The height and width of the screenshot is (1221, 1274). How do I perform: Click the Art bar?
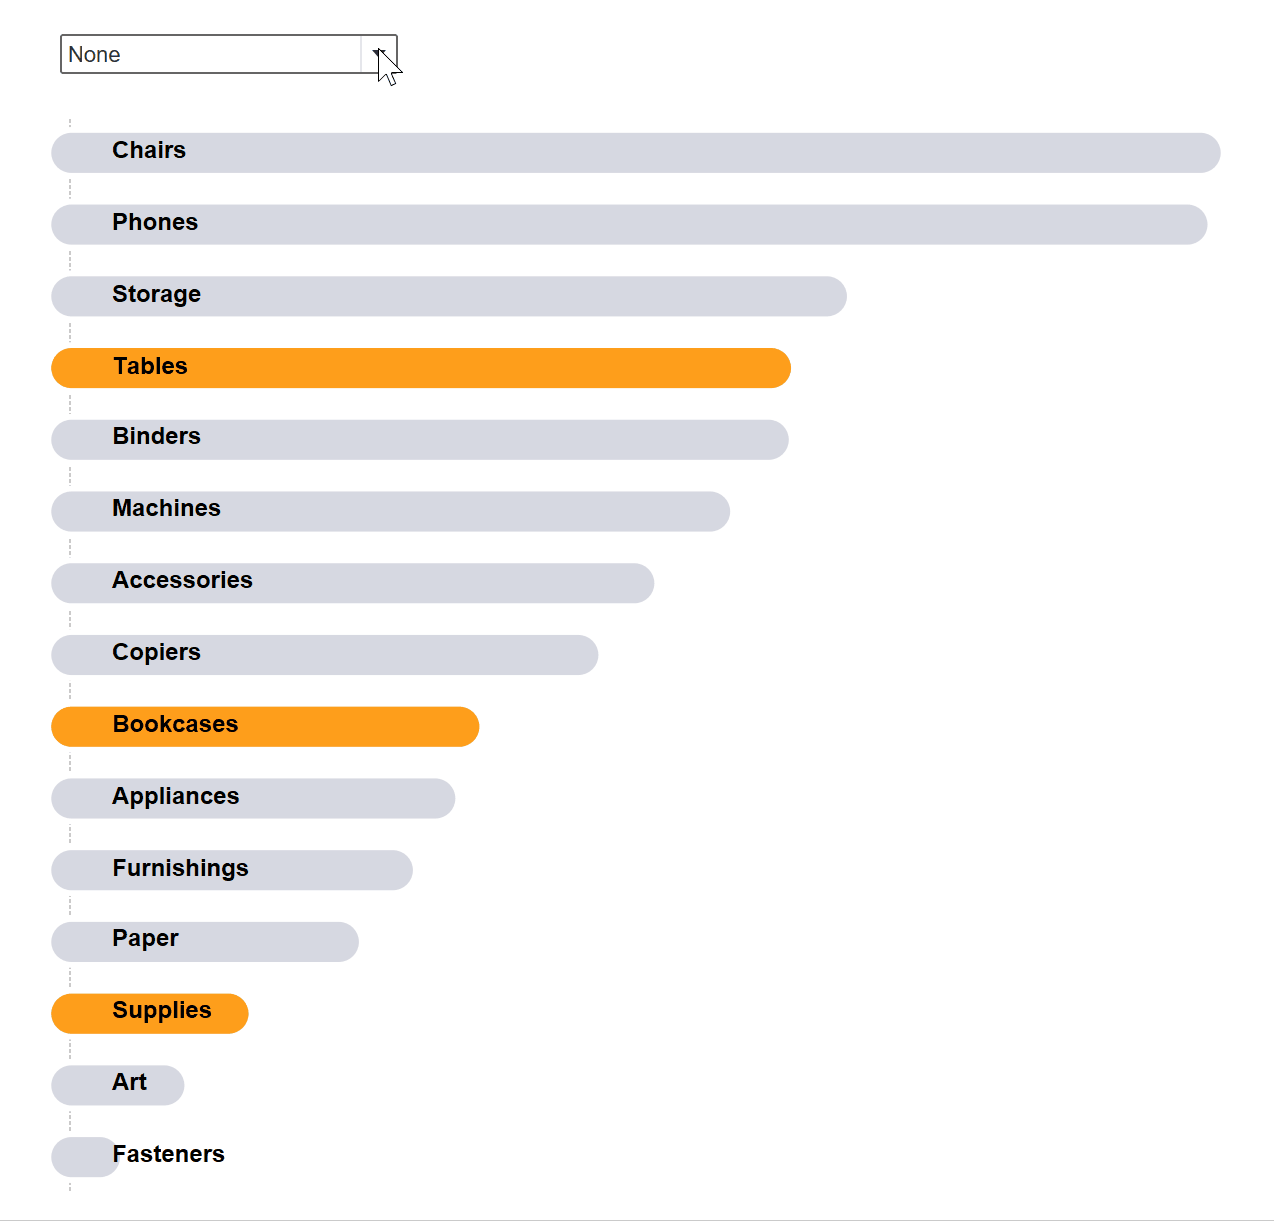(x=117, y=1085)
